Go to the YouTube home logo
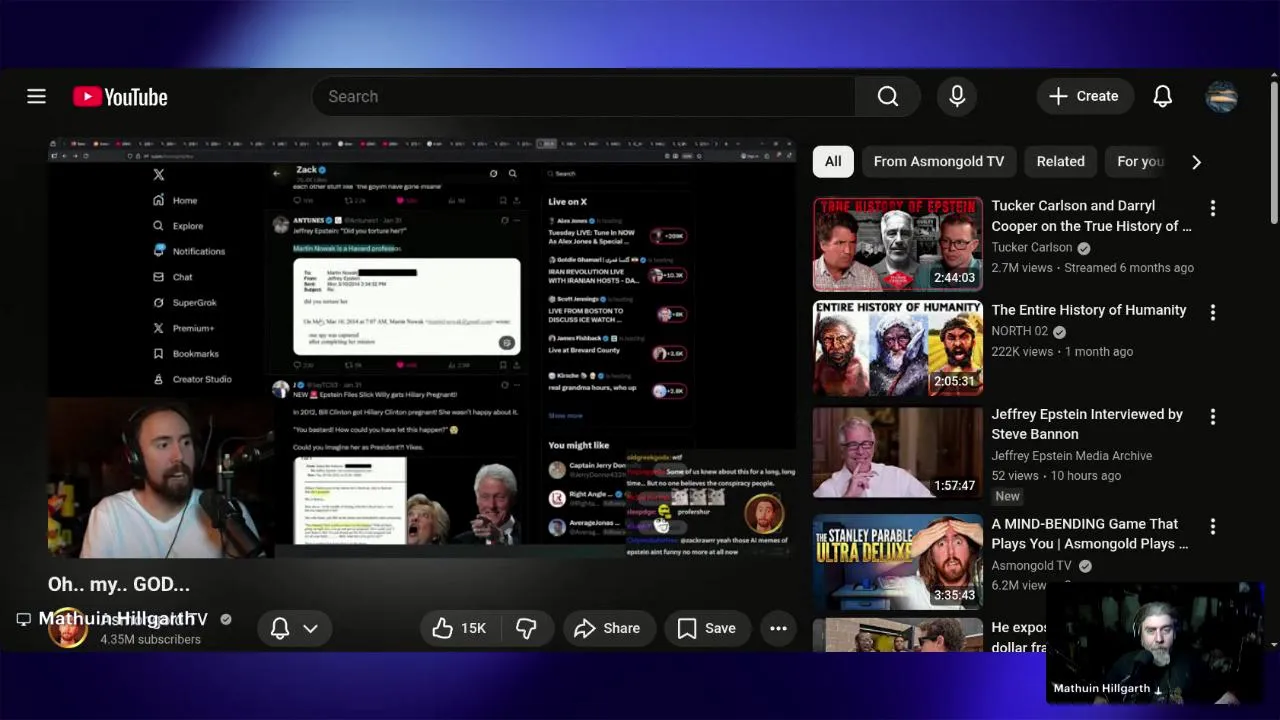This screenshot has height=720, width=1280. (120, 97)
